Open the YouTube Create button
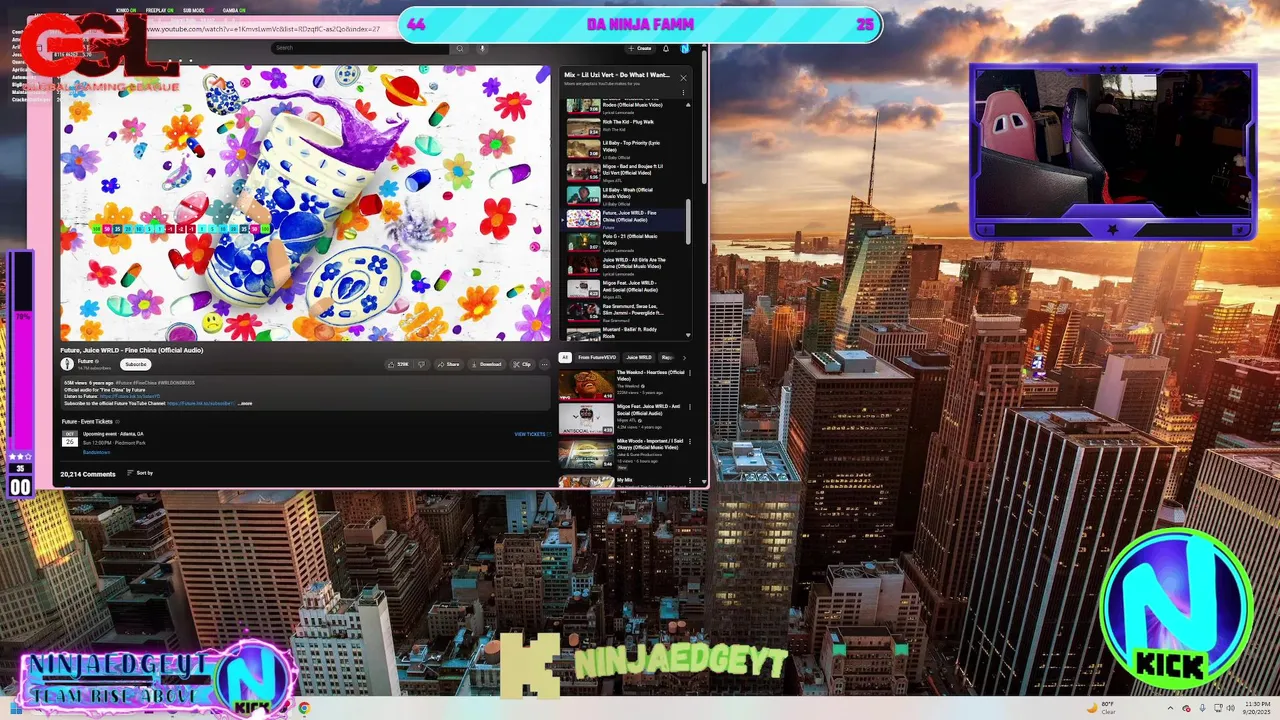 point(640,48)
